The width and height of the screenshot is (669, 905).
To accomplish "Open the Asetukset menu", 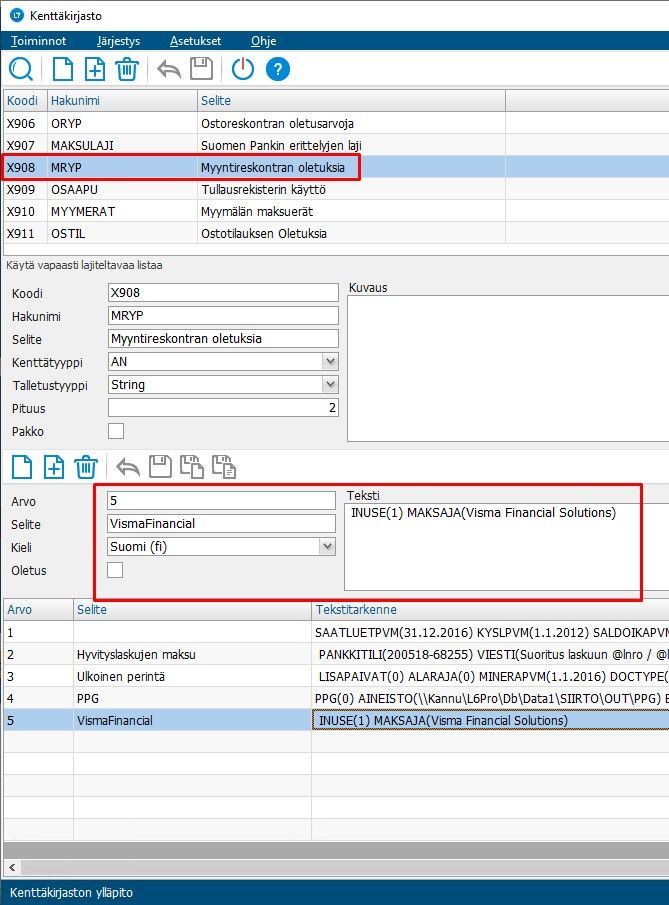I will pyautogui.click(x=195, y=41).
